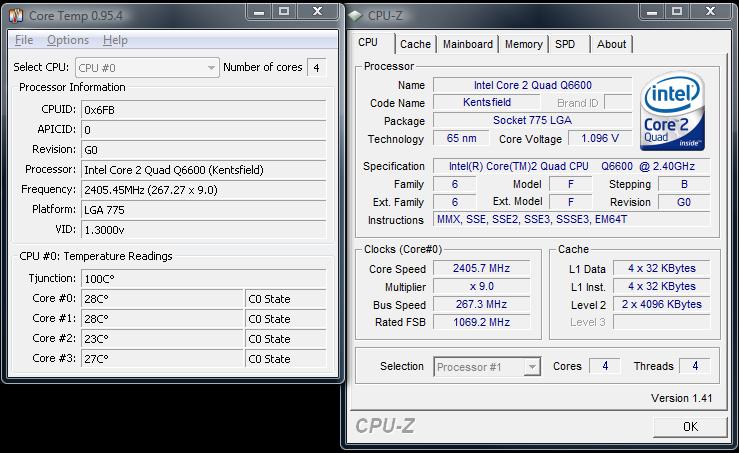739x453 pixels.
Task: Click the disabled Brand ID field
Action: click(618, 102)
